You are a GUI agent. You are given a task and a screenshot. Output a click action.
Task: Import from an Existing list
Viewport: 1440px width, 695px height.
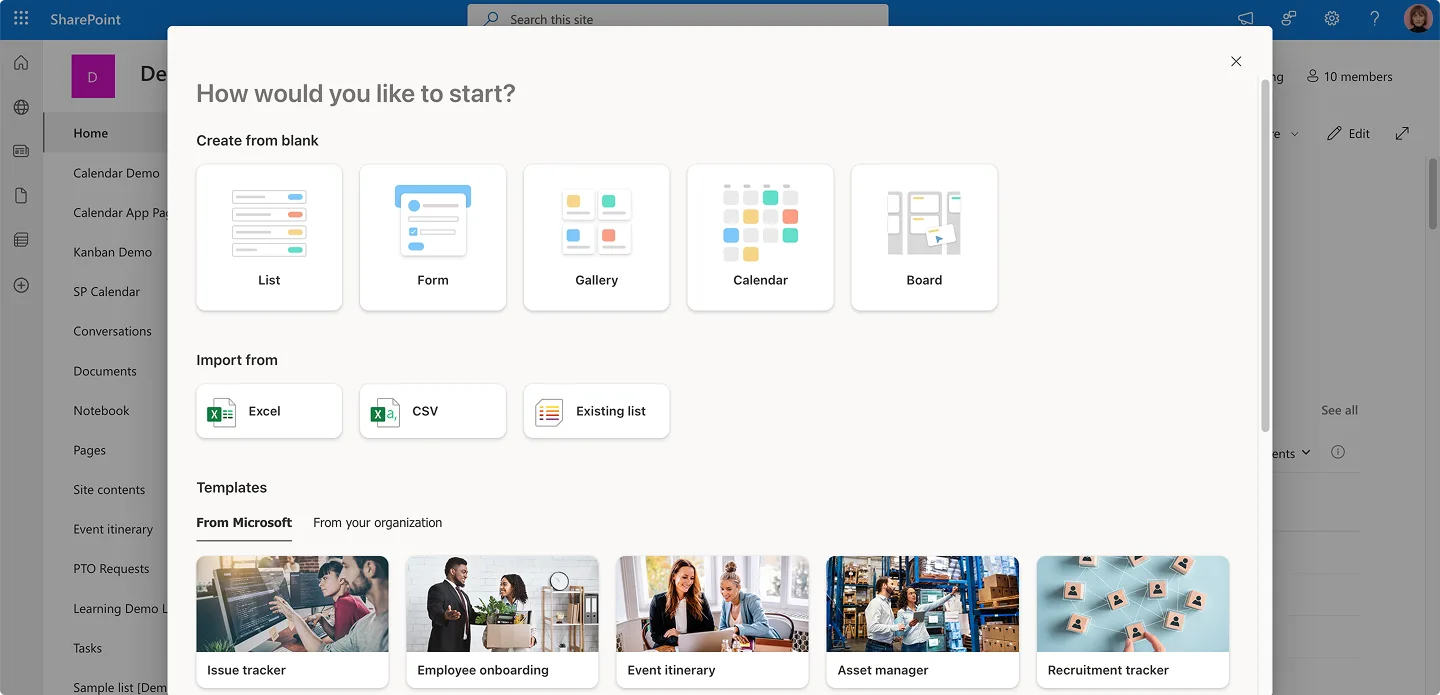pos(596,411)
